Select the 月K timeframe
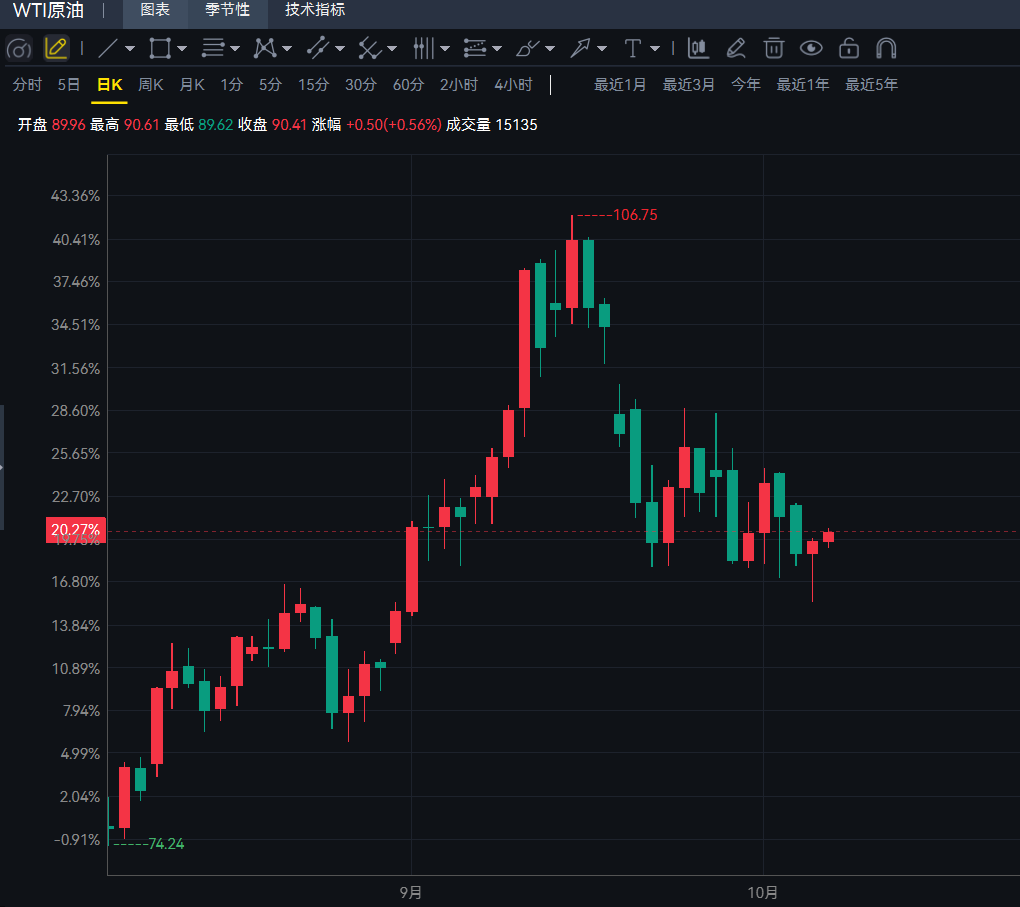This screenshot has height=907, width=1020. 192,85
